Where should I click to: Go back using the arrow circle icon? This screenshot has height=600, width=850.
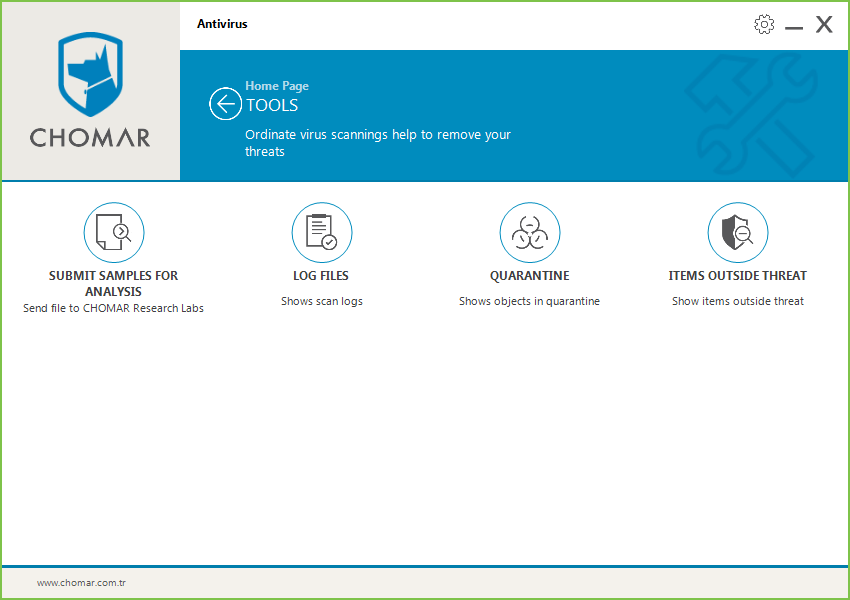point(226,104)
